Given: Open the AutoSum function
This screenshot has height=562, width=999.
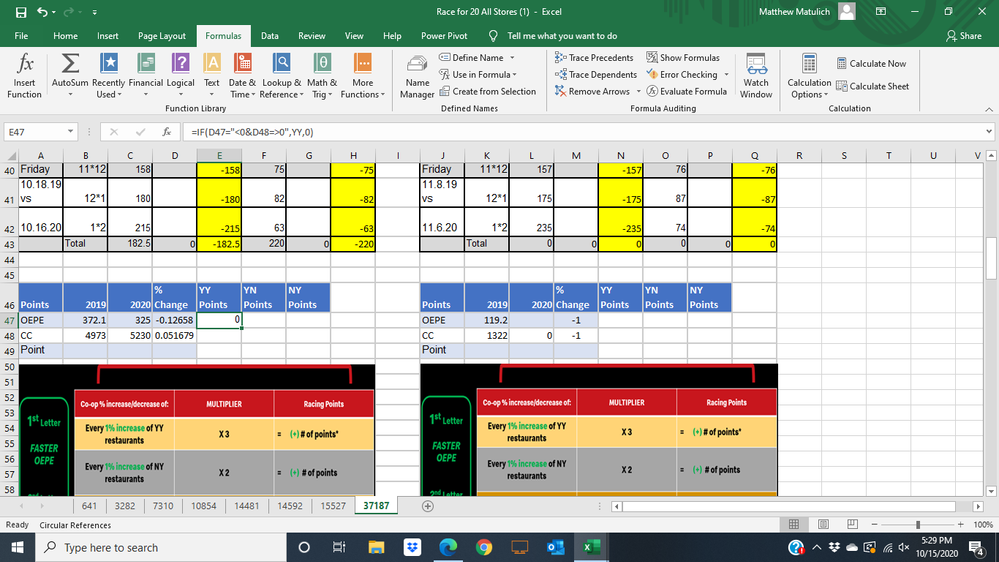Looking at the screenshot, I should pyautogui.click(x=70, y=76).
